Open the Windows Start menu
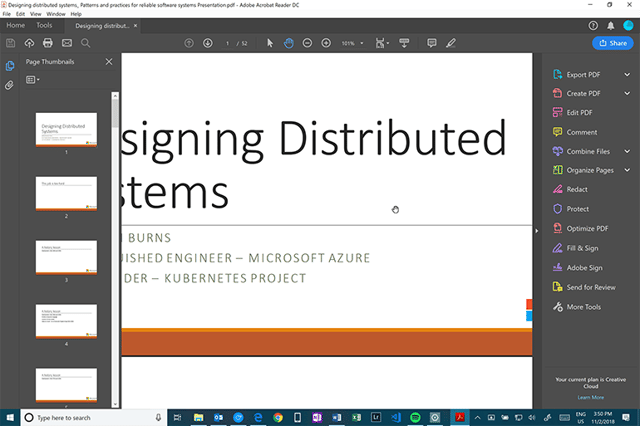 point(10,417)
